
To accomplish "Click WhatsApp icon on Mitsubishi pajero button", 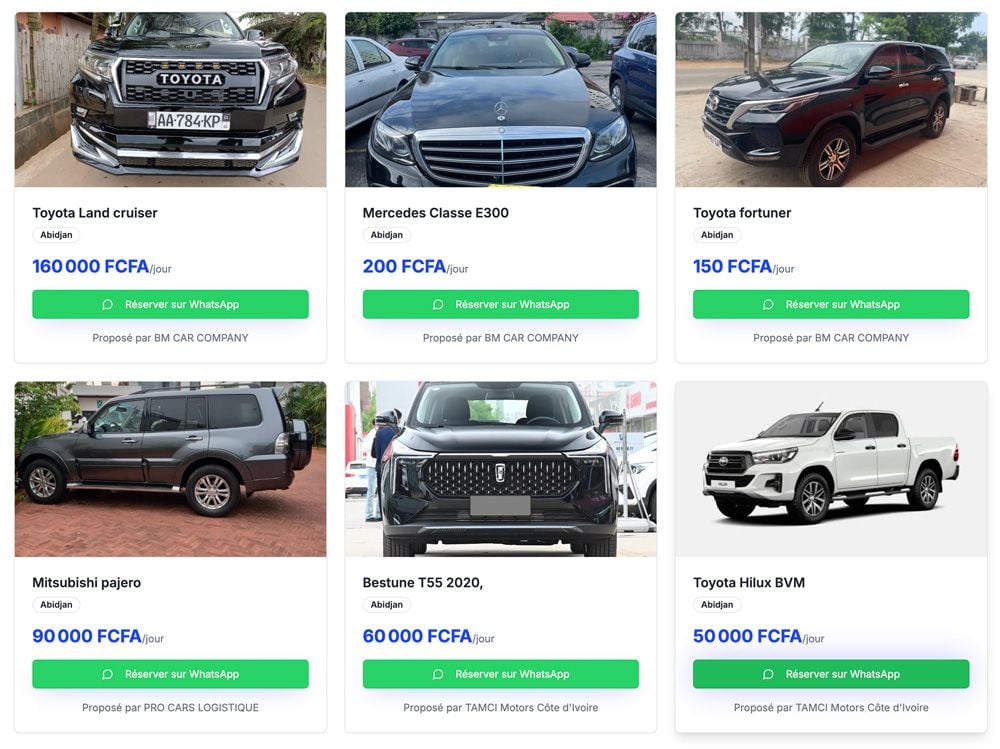I will pos(107,674).
